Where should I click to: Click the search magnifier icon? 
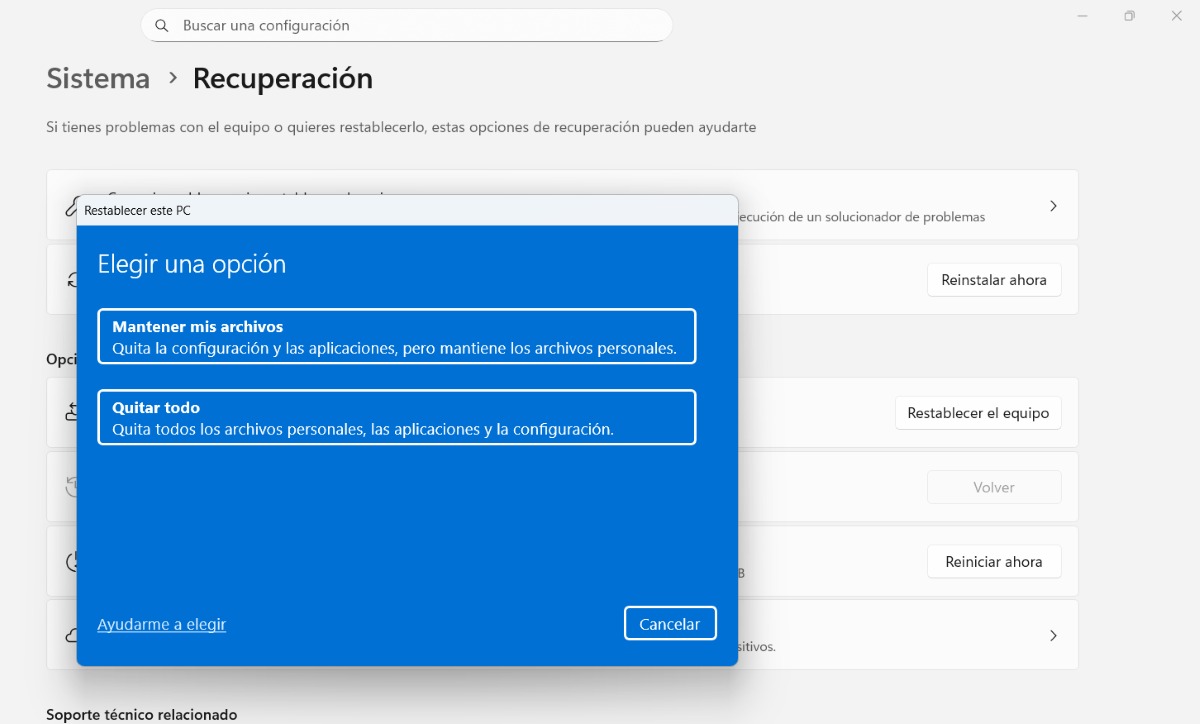click(162, 25)
